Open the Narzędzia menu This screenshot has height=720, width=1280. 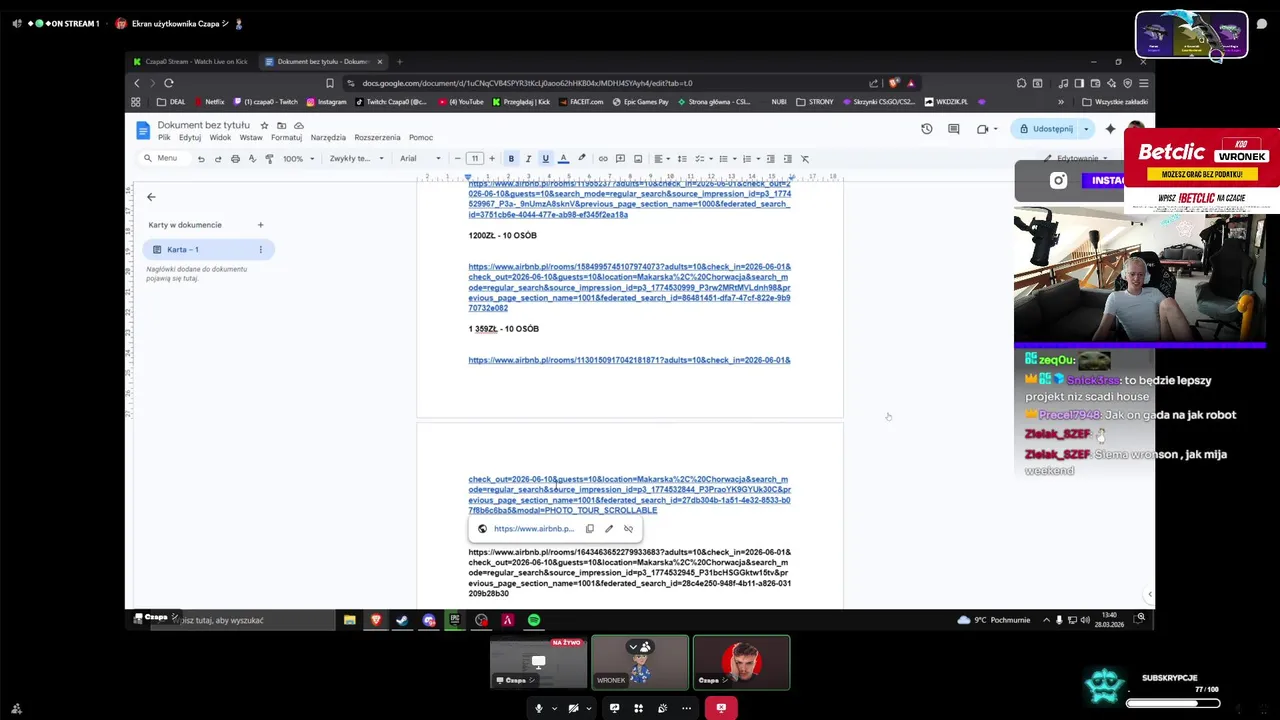point(328,138)
